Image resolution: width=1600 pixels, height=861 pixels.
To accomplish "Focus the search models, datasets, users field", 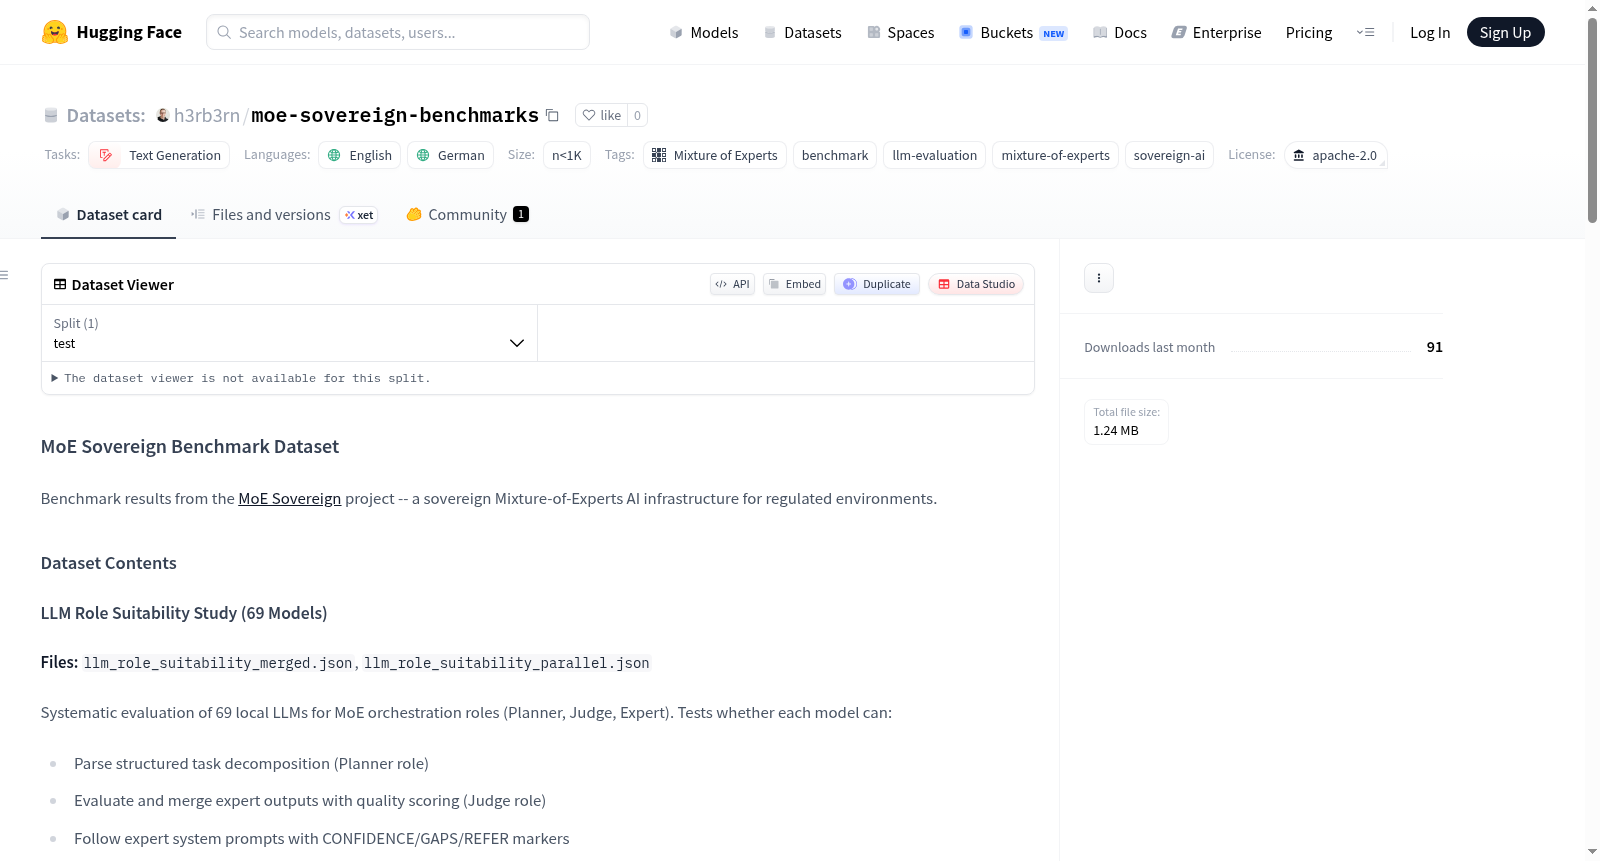I will click(x=398, y=32).
